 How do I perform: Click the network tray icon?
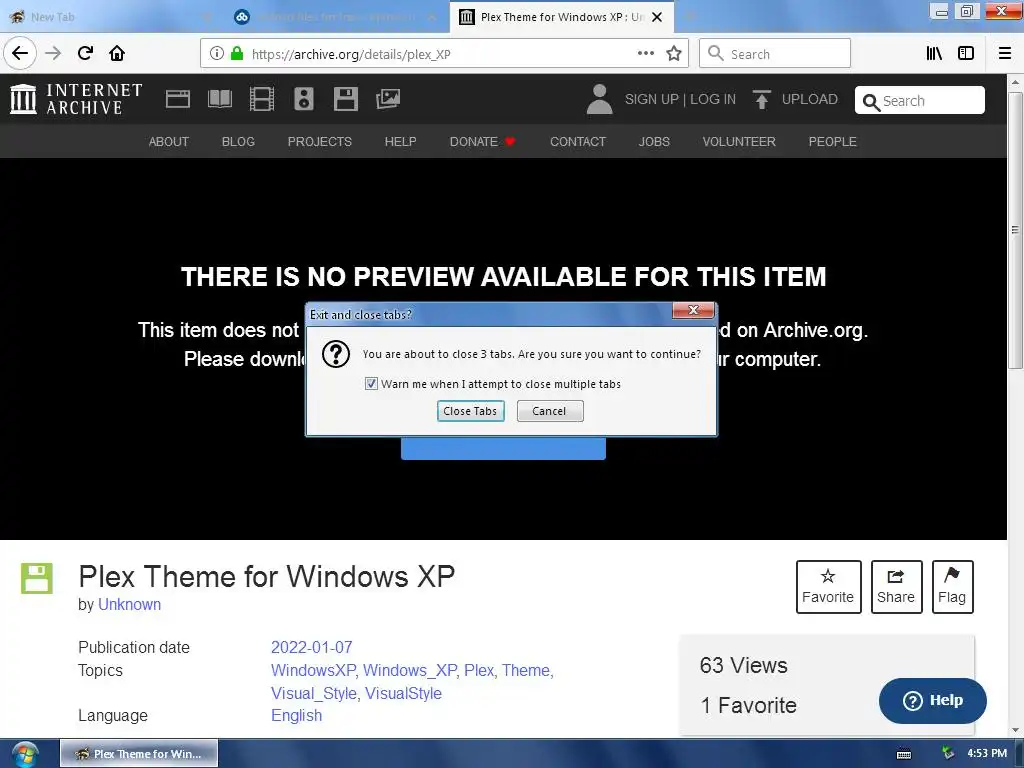pyautogui.click(x=948, y=753)
